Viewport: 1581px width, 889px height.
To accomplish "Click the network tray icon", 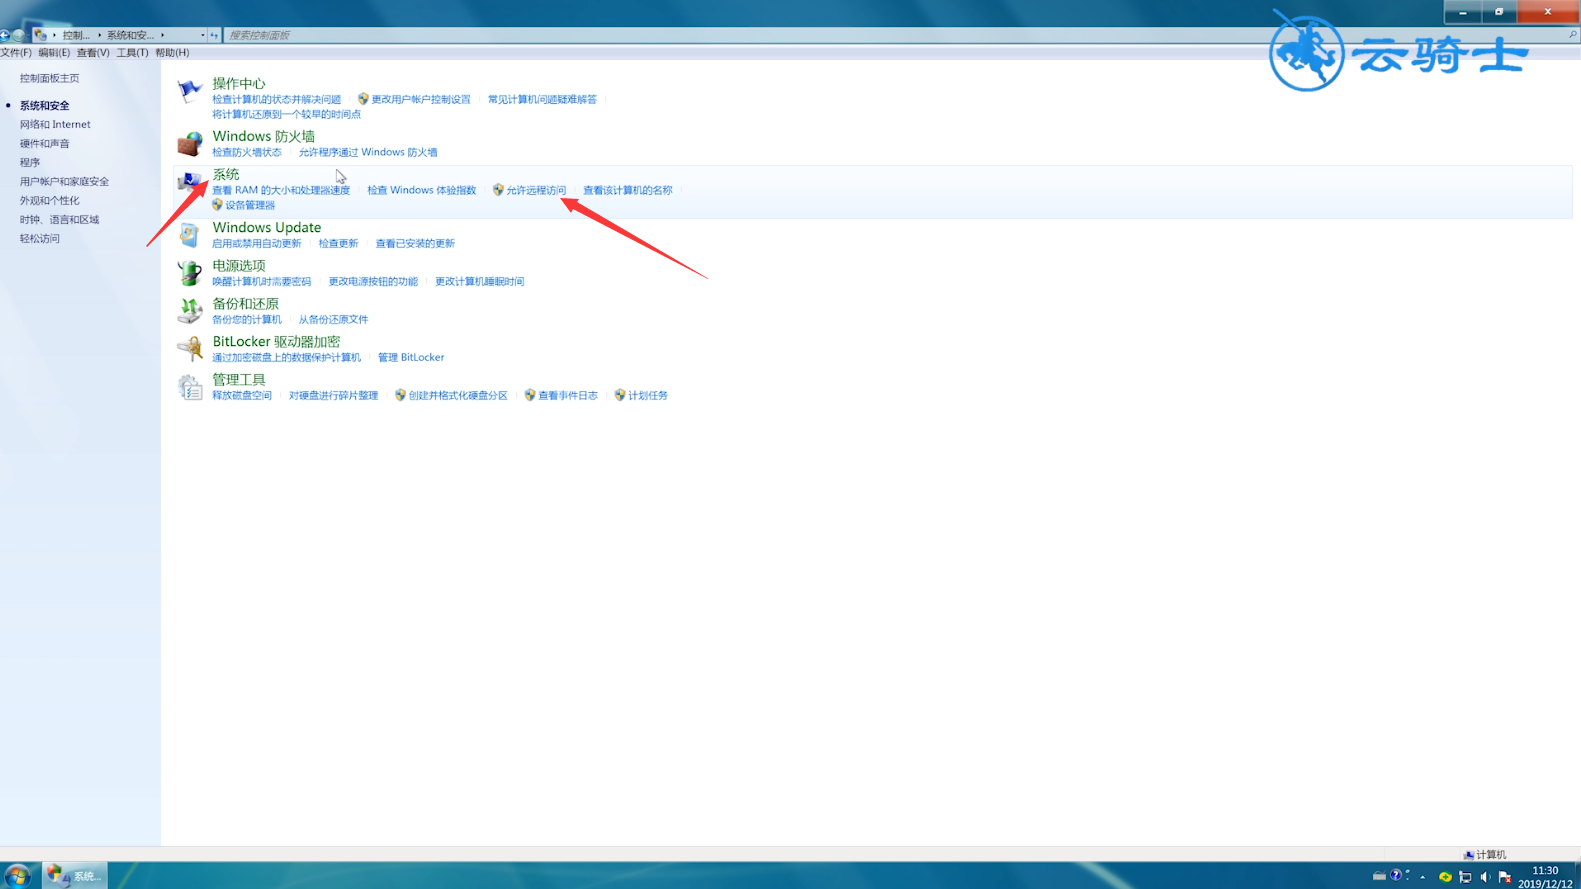I will [x=1465, y=877].
